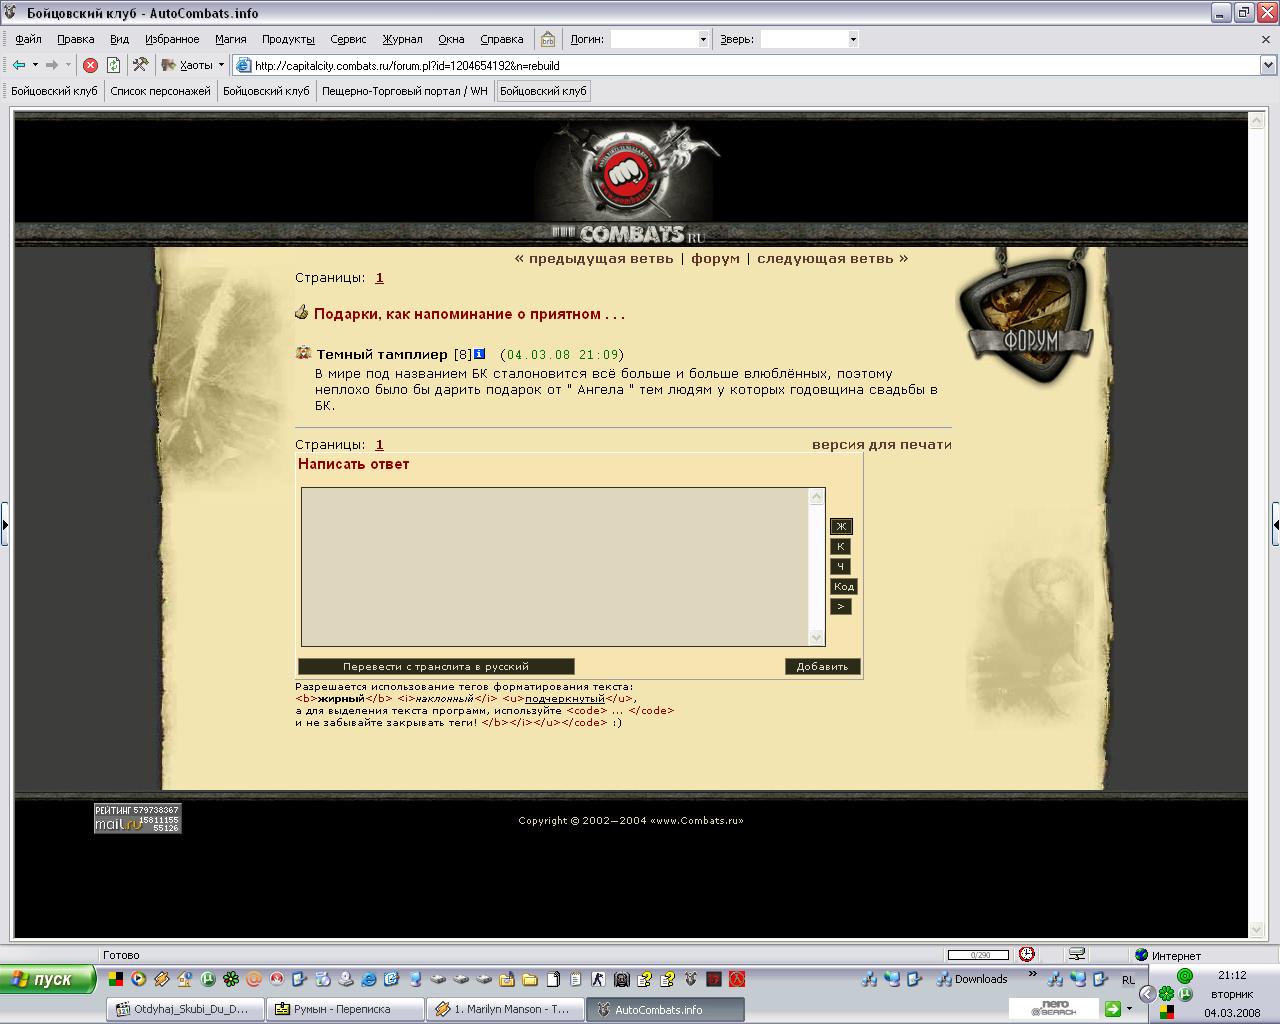1280x1024 pixels.
Task: Open the forward button history dropdown arrow
Action: 68,65
